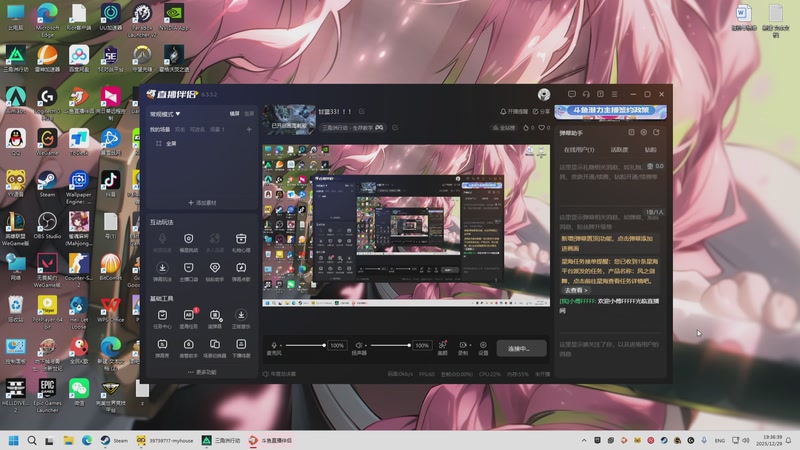800x450 pixels.
Task: Edit the 三角洲行动 category with pencil icon
Action: (395, 128)
